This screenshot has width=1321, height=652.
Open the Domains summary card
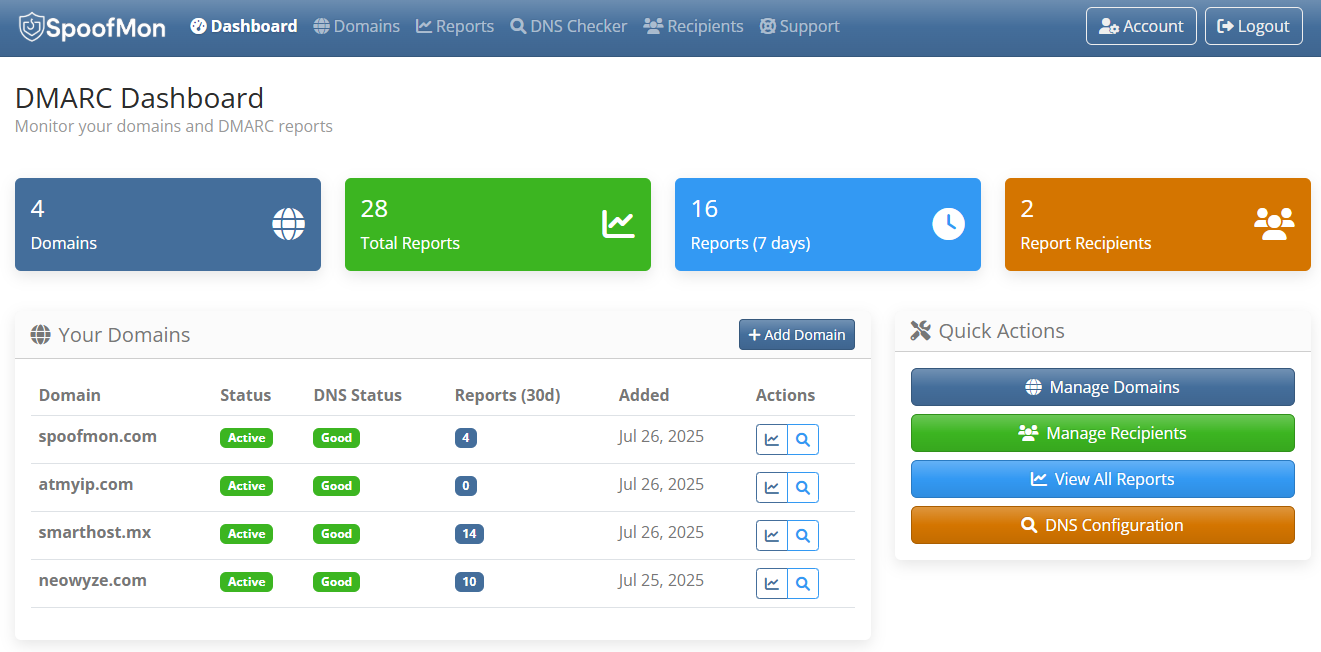tap(168, 224)
